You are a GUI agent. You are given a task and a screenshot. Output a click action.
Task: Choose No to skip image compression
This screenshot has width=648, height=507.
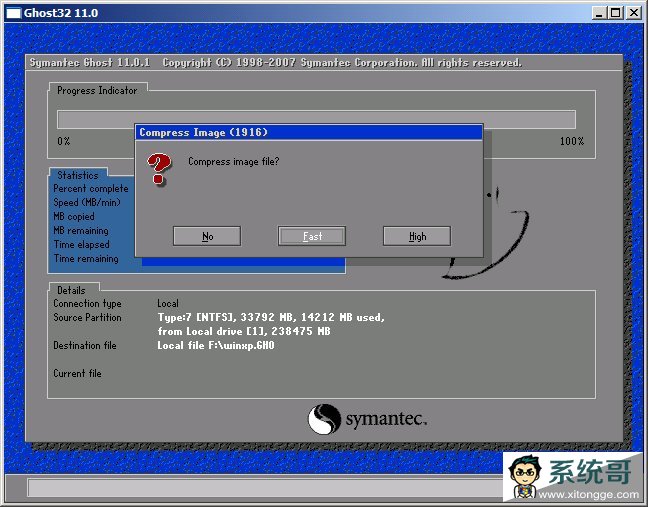point(207,236)
